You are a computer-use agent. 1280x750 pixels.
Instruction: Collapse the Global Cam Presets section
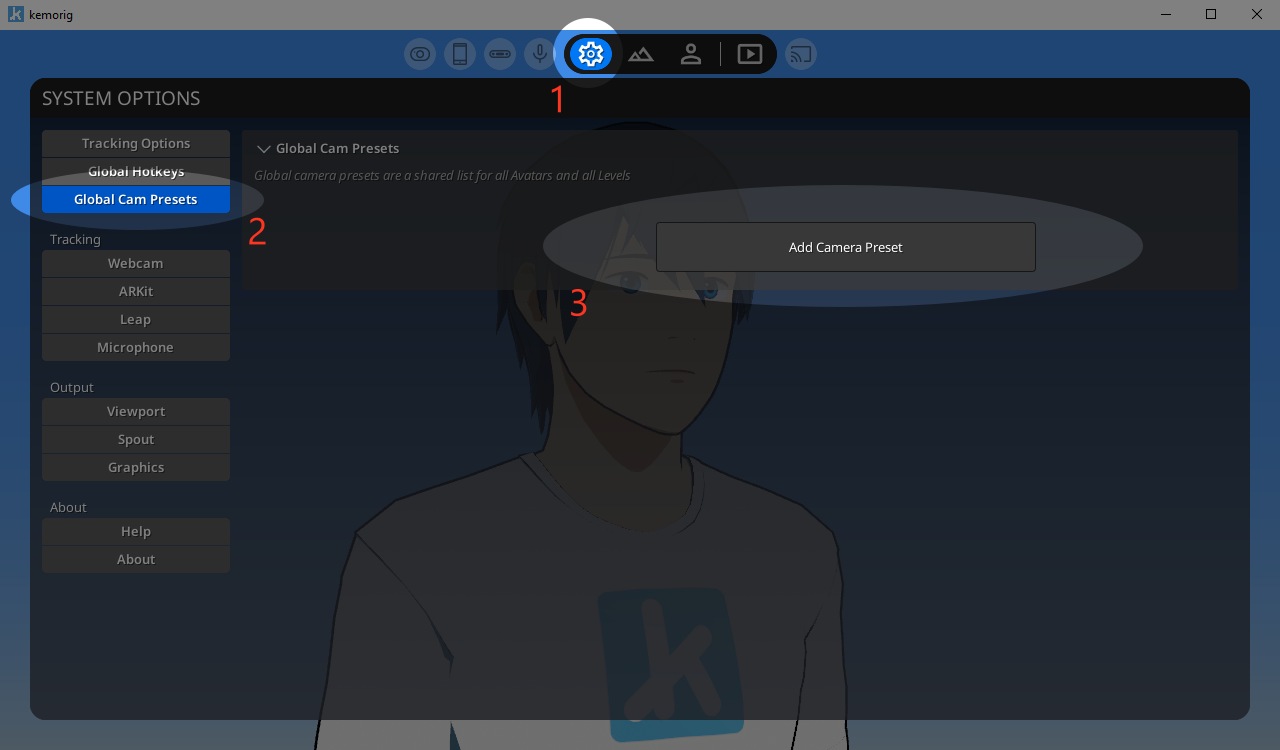pos(264,149)
